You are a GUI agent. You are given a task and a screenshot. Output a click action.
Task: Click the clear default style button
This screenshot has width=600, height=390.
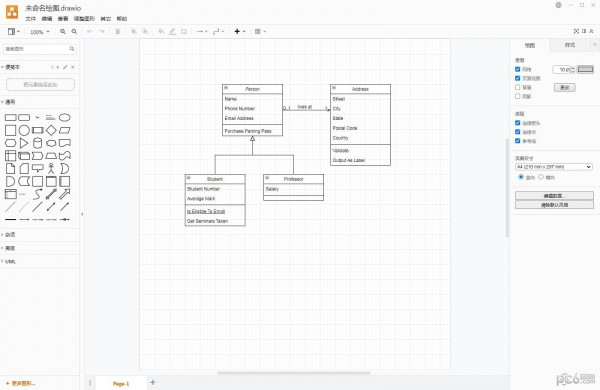pos(554,205)
